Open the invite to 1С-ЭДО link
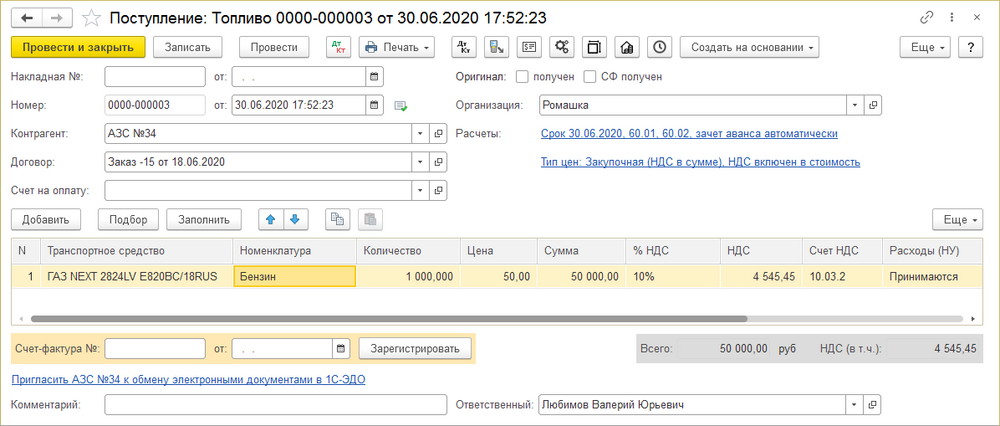The image size is (1000, 426). (x=189, y=380)
